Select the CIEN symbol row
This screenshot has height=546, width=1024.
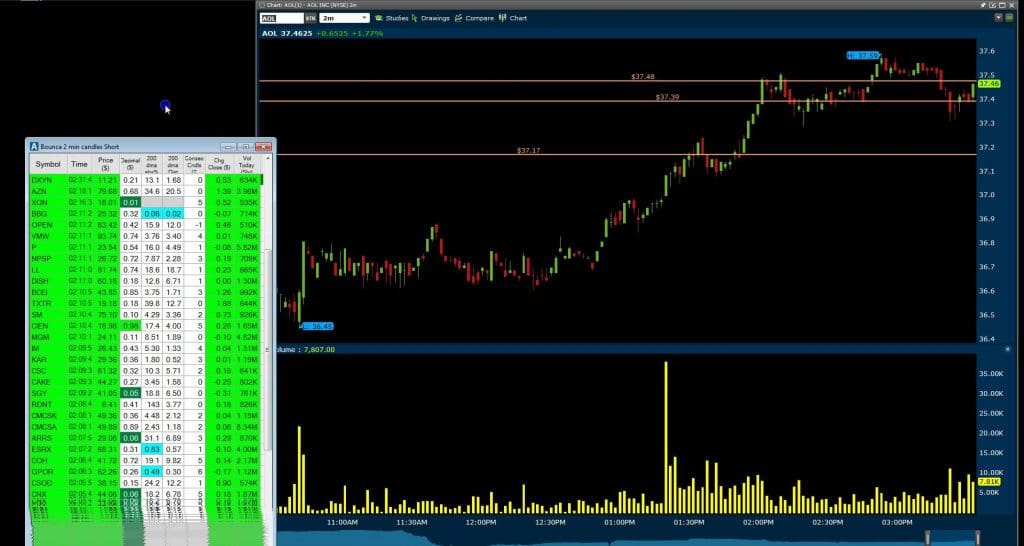[x=146, y=326]
